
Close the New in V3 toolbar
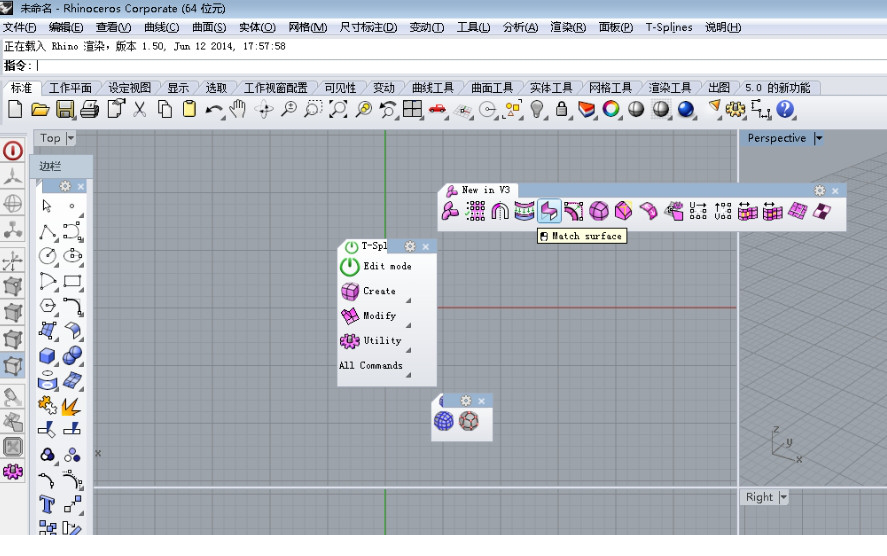coord(835,191)
